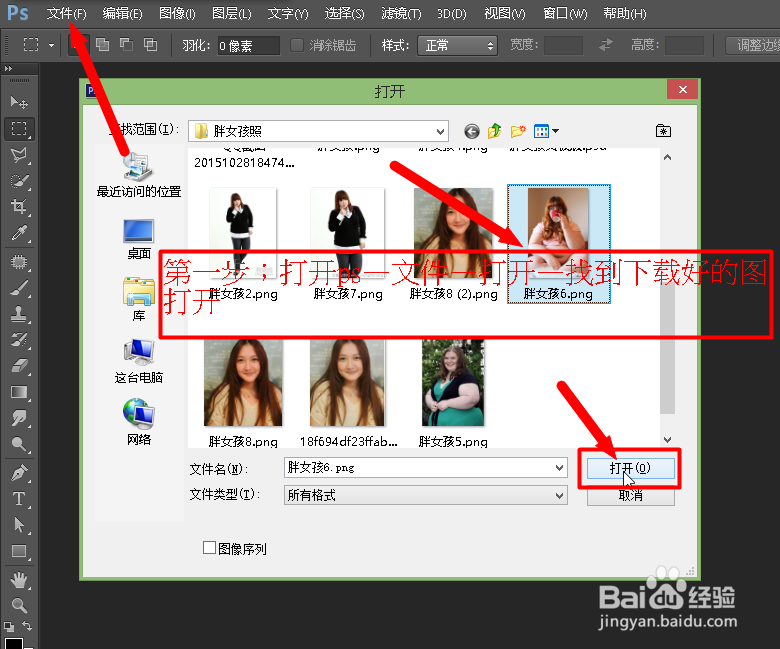This screenshot has width=780, height=649.
Task: Select the Gradient tool
Action: tap(19, 392)
